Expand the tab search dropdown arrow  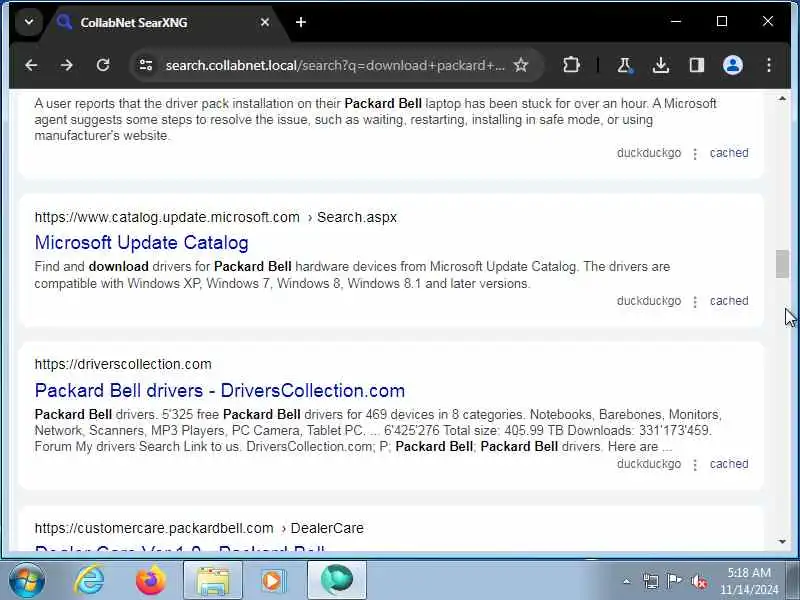click(29, 22)
